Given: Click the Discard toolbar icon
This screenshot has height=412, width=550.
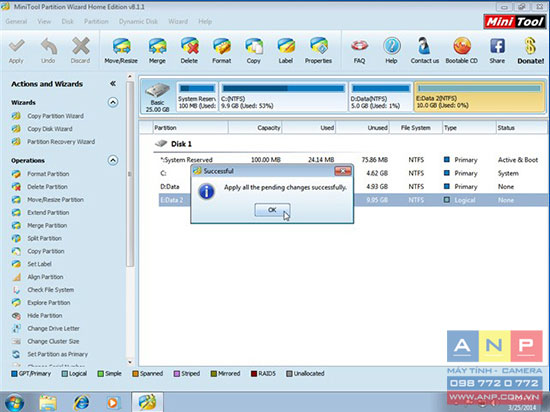Looking at the screenshot, I should tap(80, 51).
